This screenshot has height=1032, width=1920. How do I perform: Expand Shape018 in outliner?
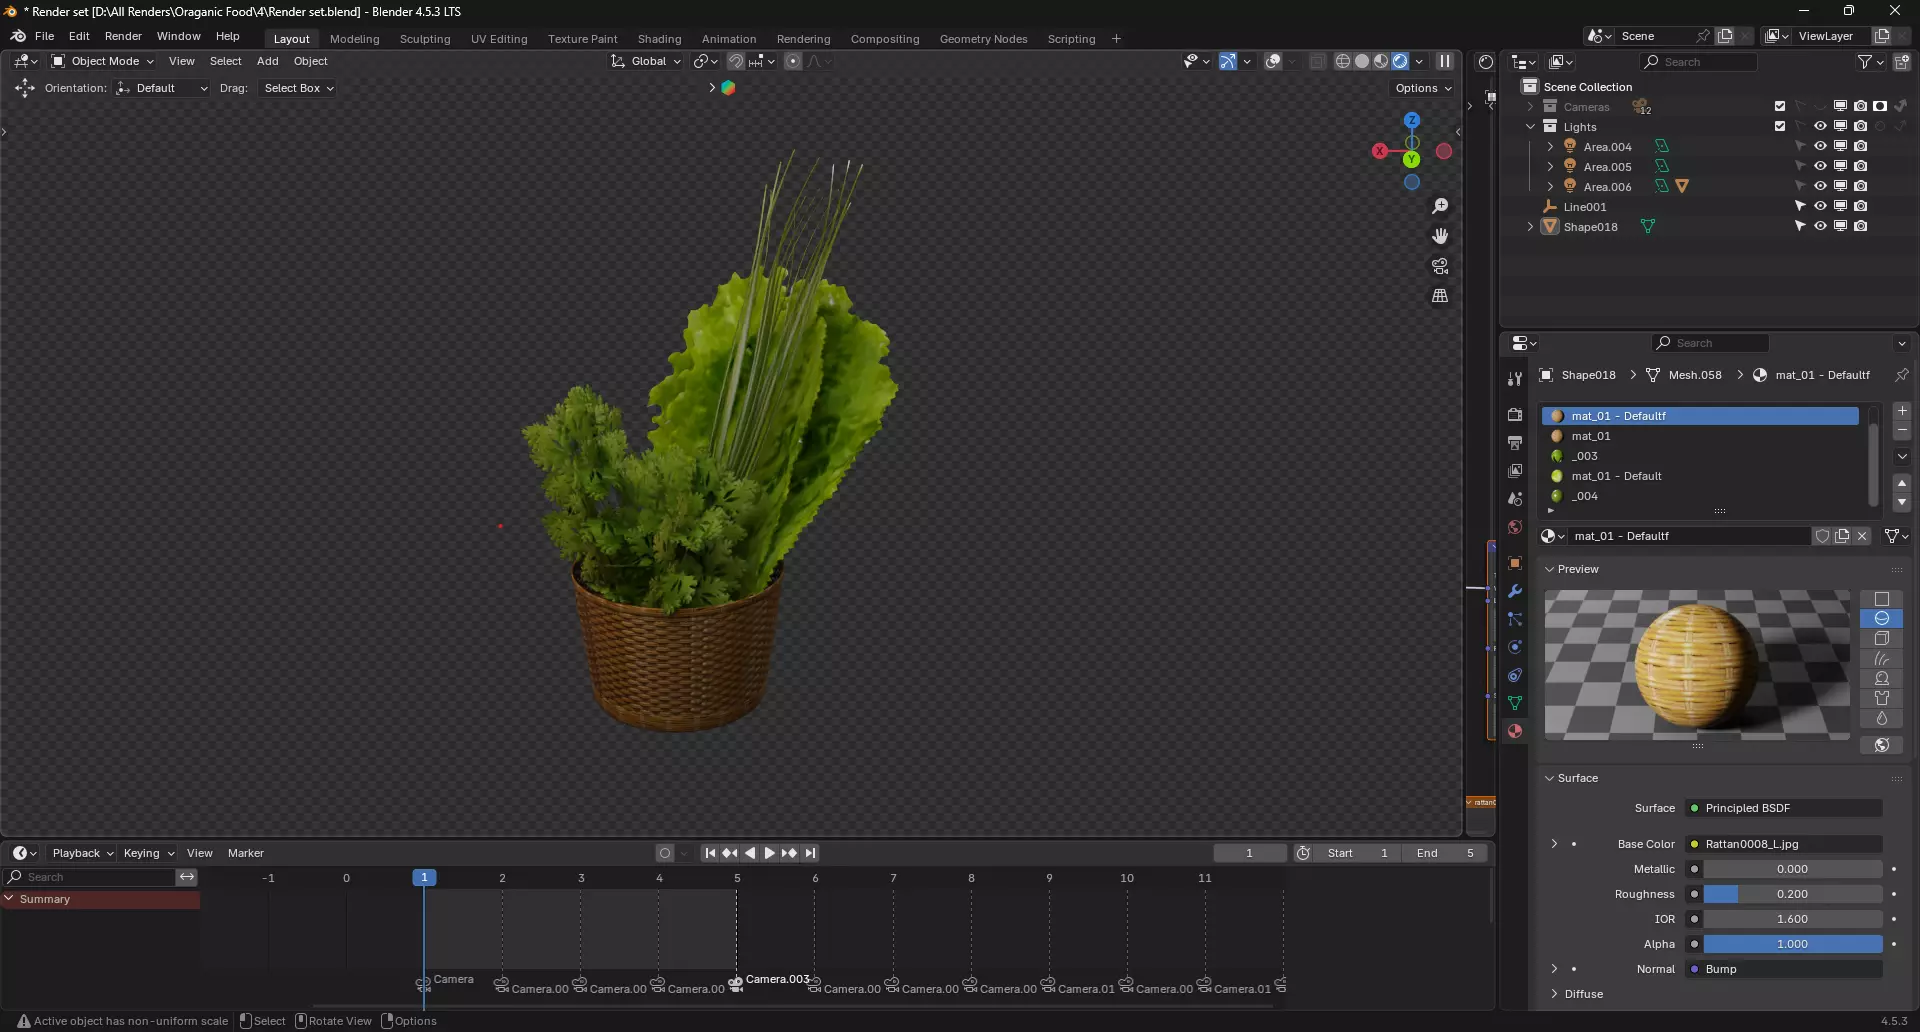pyautogui.click(x=1530, y=226)
